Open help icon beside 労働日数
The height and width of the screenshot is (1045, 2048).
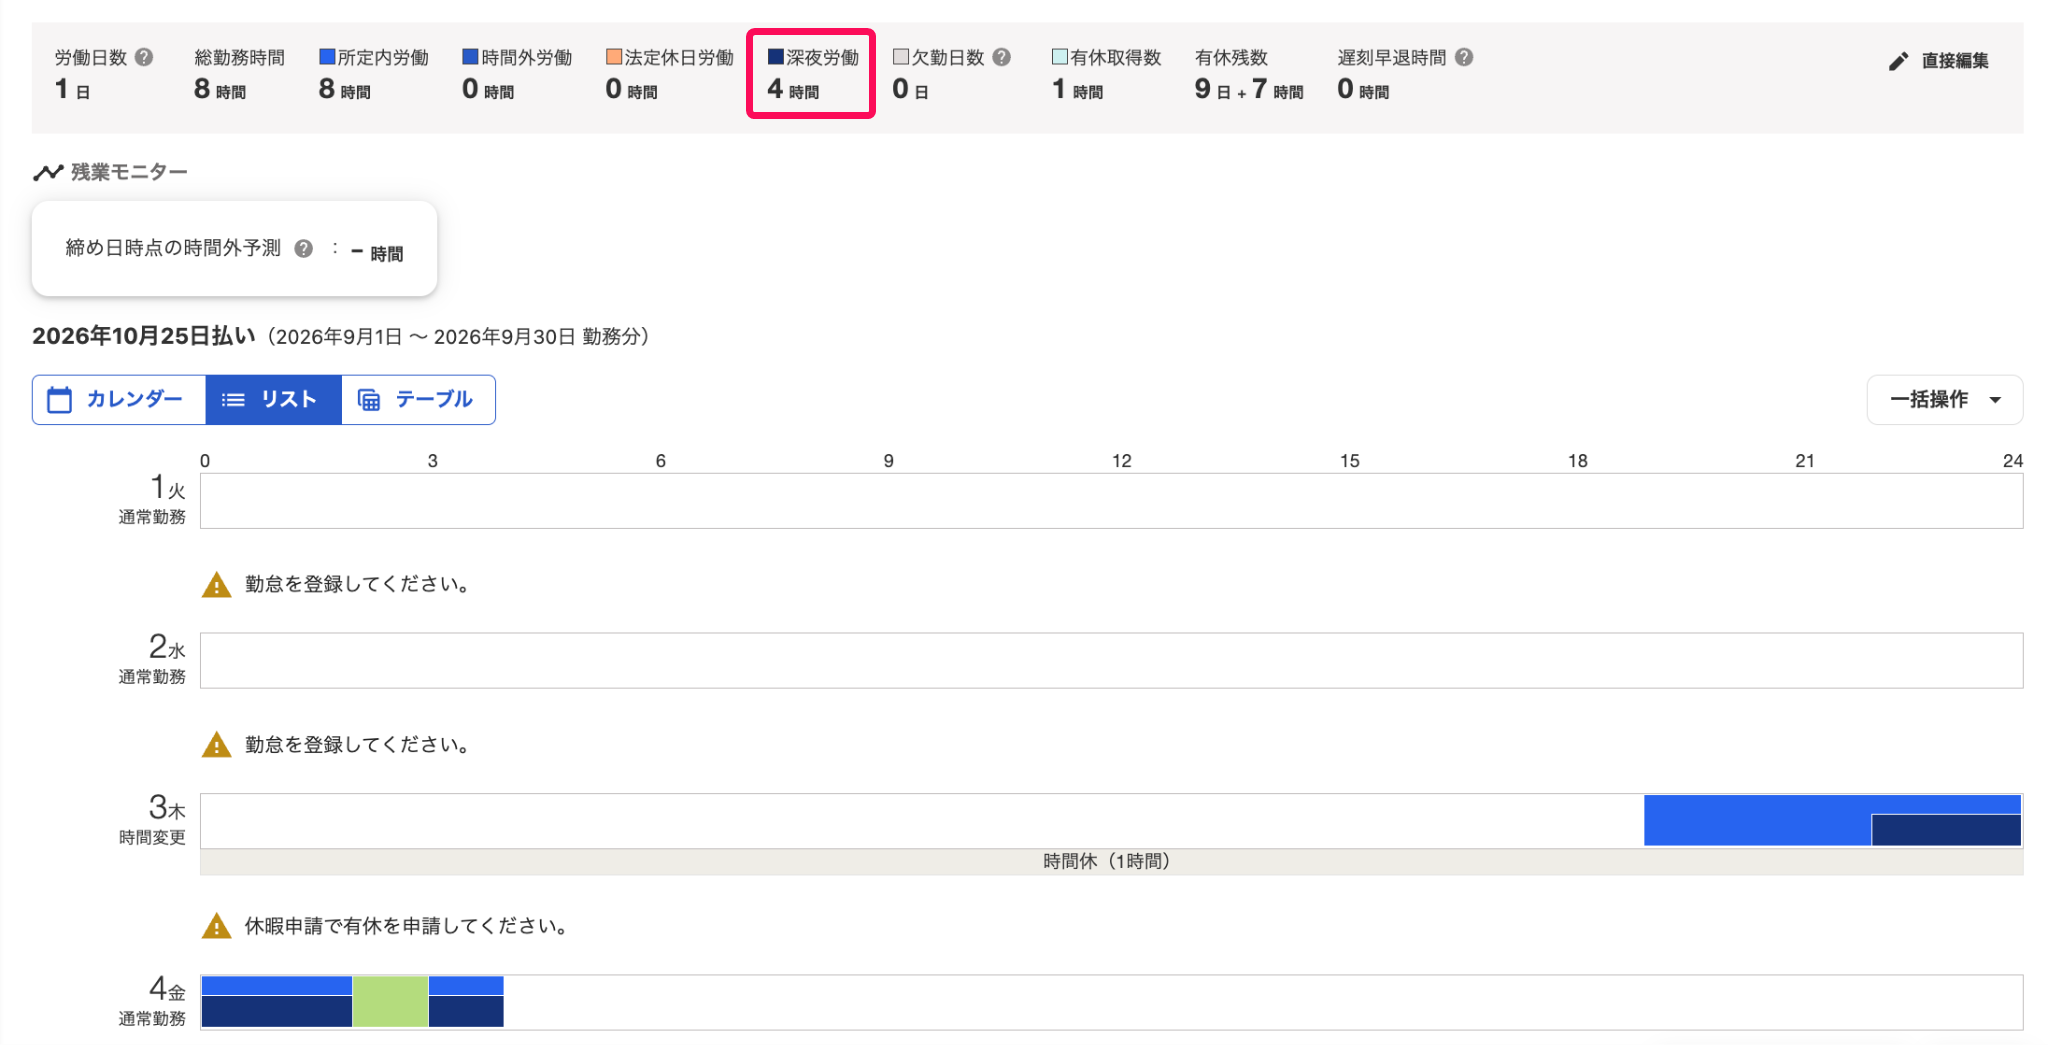click(x=144, y=57)
